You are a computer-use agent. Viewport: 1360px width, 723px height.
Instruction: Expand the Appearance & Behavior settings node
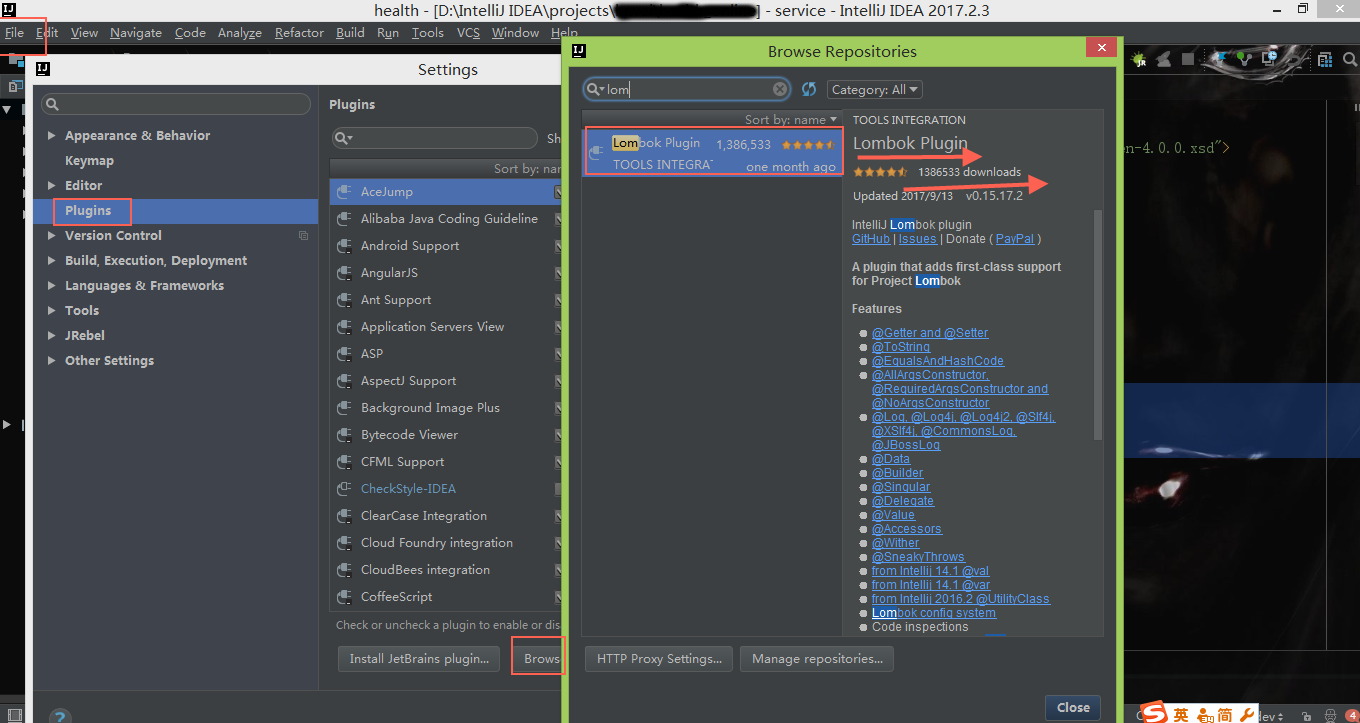click(51, 136)
